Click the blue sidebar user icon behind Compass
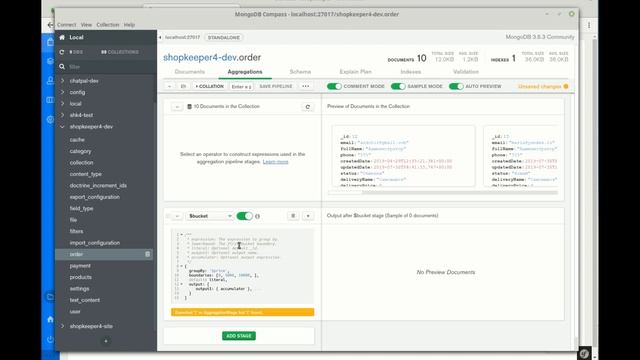 [50, 80]
